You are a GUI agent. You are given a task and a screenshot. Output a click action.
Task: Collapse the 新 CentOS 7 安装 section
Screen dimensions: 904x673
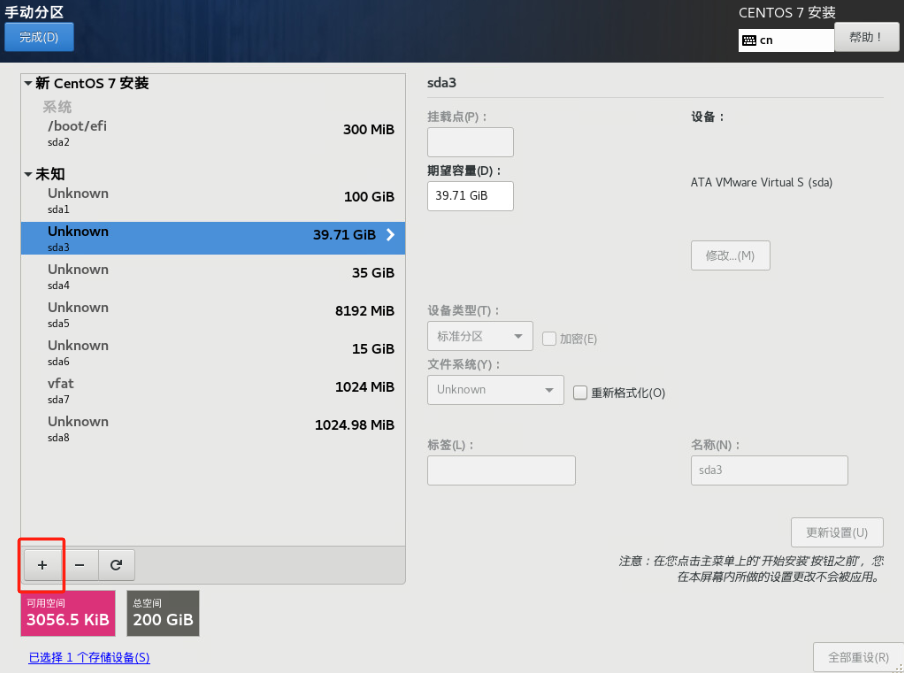click(x=28, y=84)
